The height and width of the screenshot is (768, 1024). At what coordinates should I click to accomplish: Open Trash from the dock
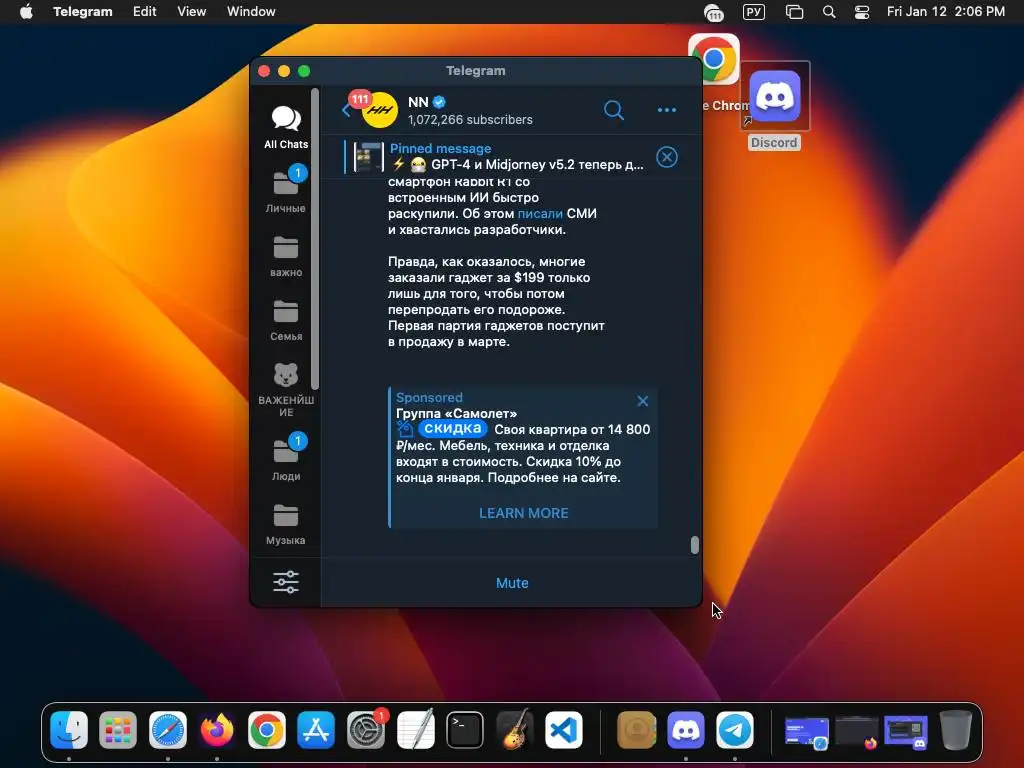tap(956, 729)
